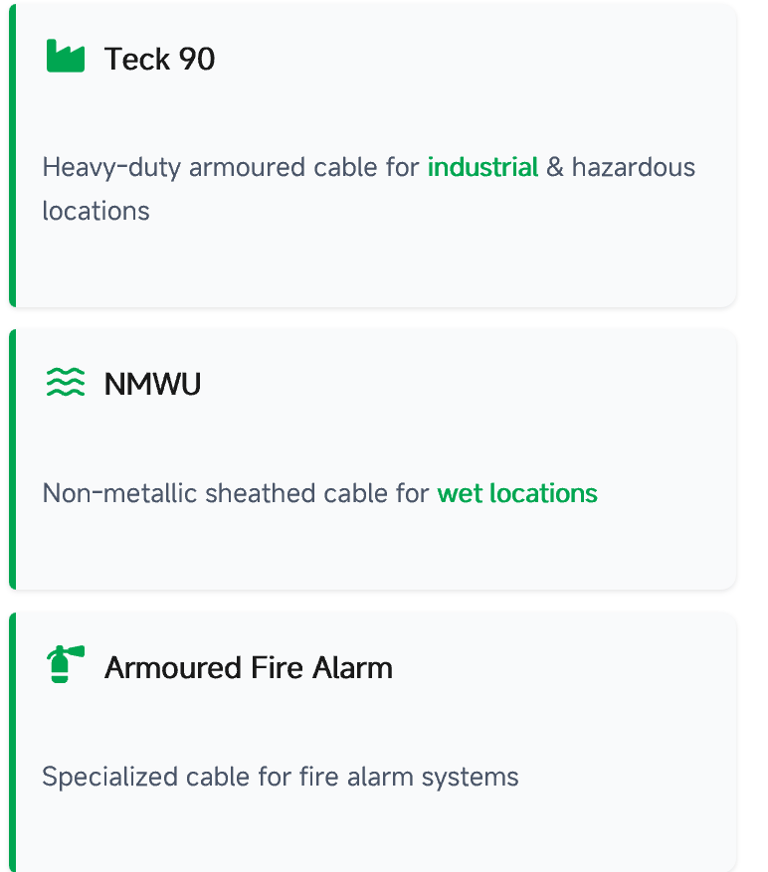Click the green "wet locations" text

[517, 493]
